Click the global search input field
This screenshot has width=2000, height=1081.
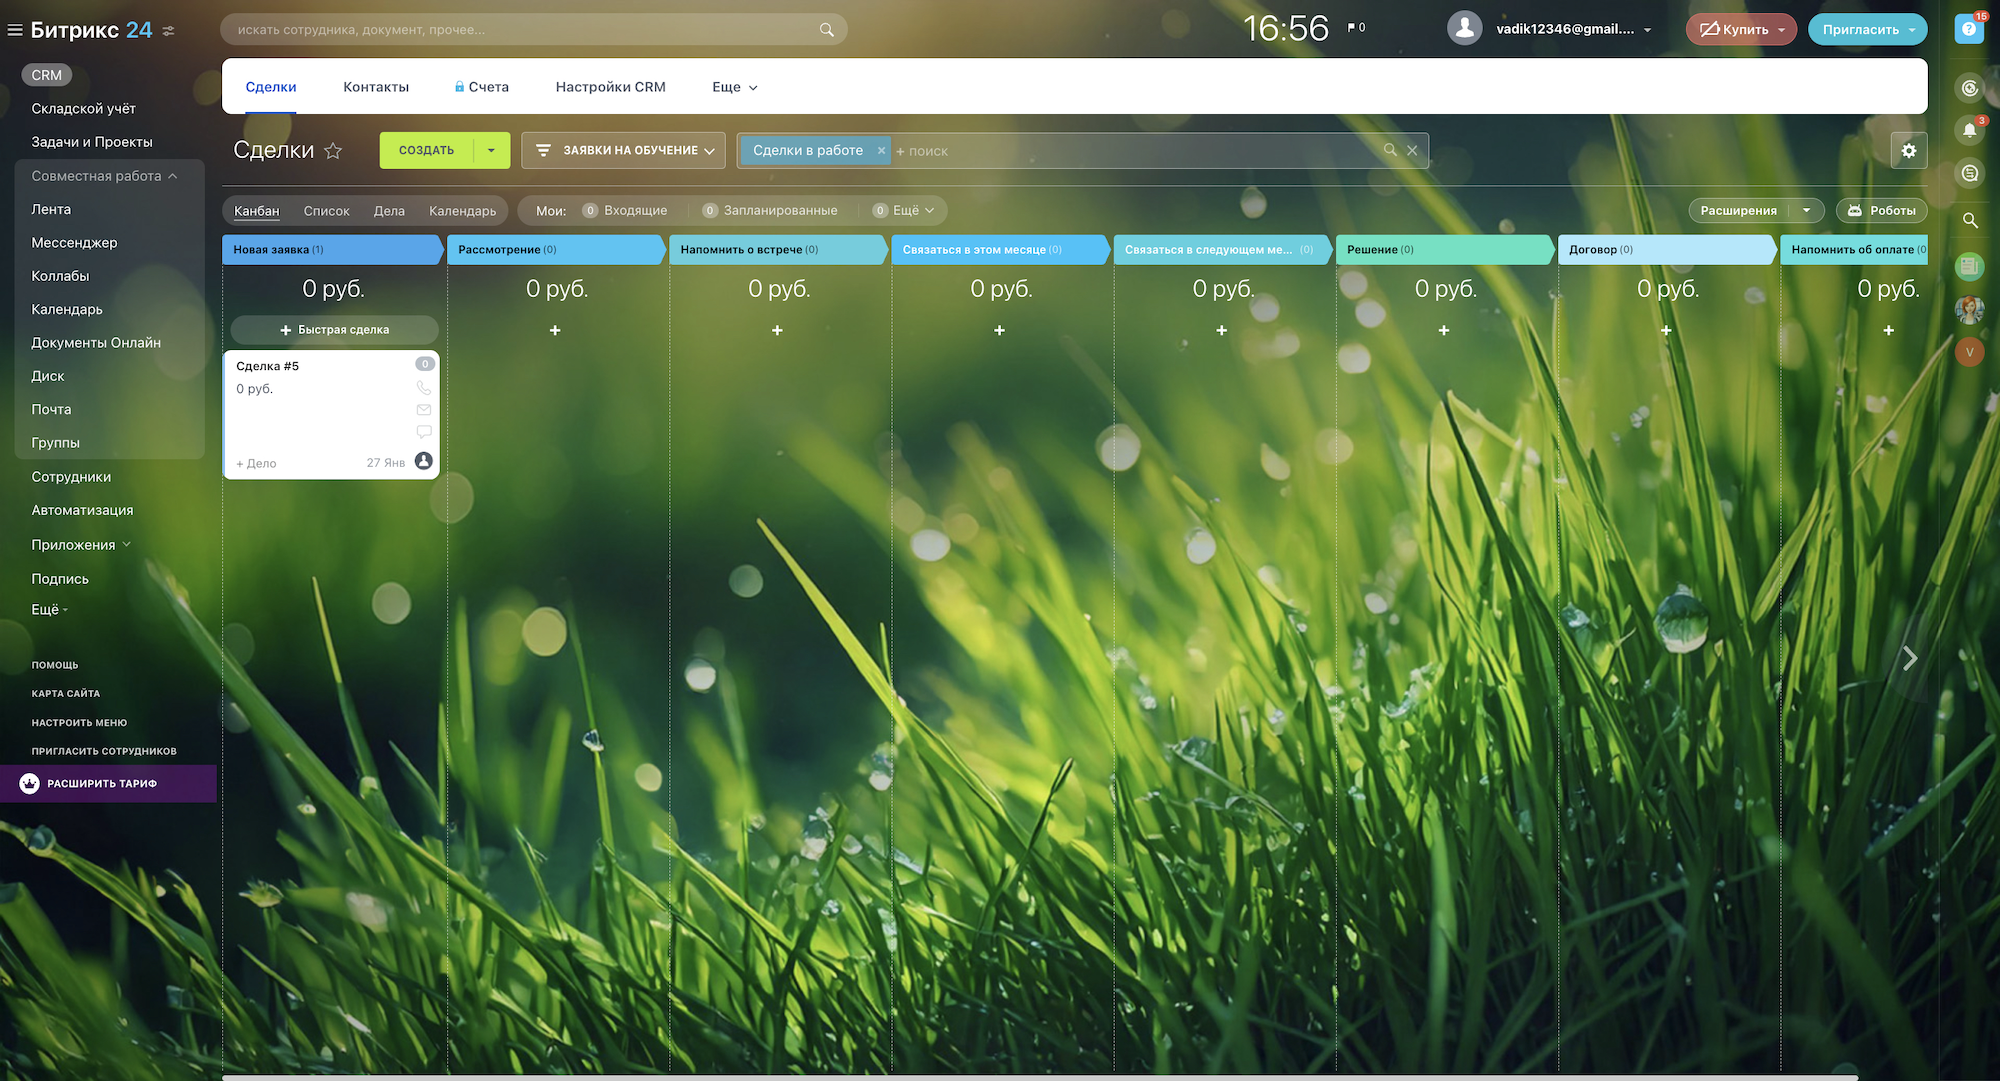(520, 30)
